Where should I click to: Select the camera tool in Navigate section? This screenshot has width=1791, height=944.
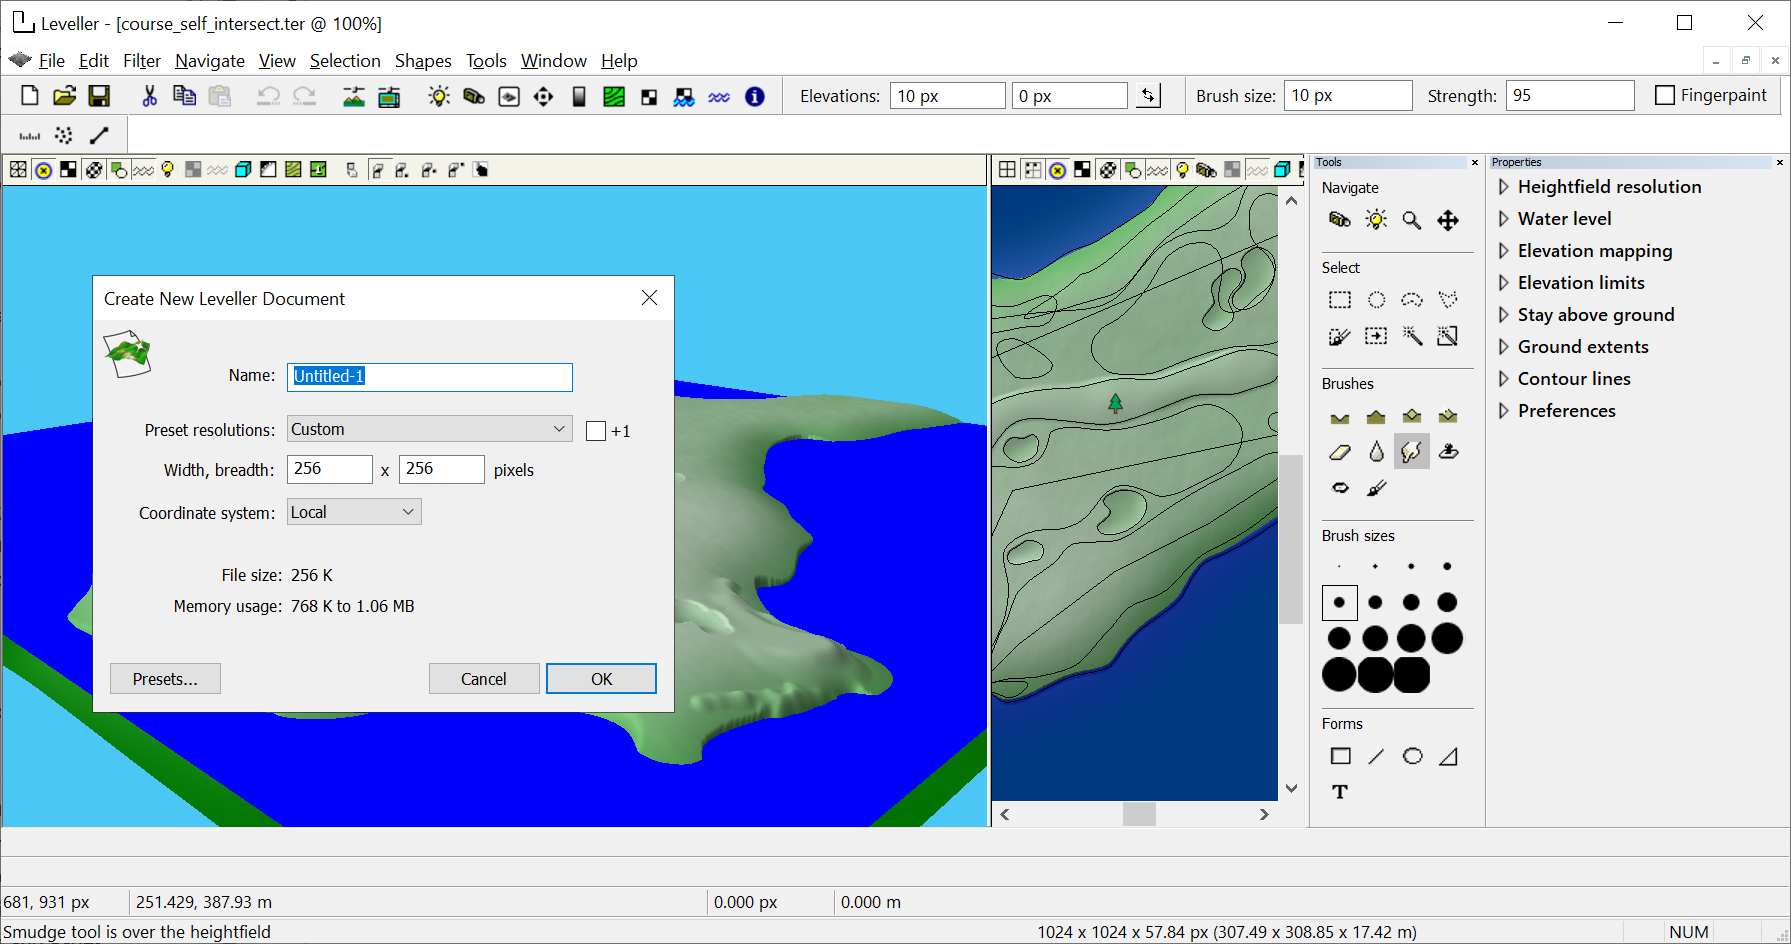coord(1340,220)
